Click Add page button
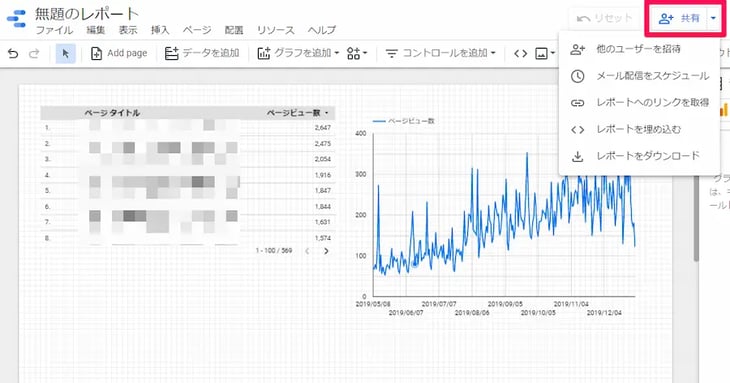Screen dimensions: 730x383 pos(119,54)
